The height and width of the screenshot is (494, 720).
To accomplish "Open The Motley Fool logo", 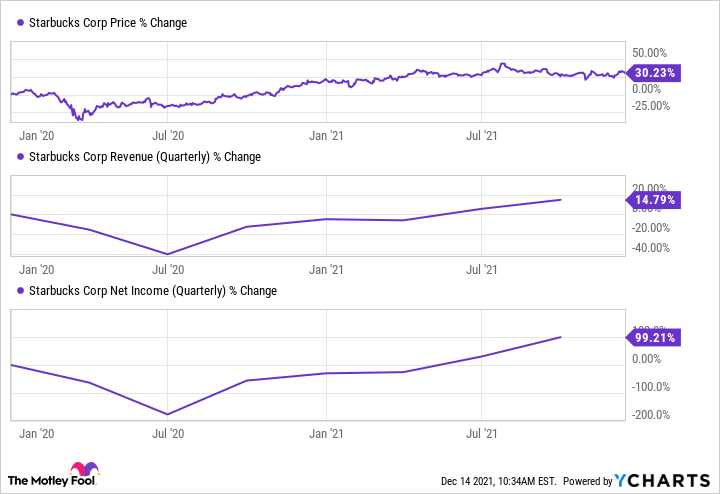I will coord(53,475).
